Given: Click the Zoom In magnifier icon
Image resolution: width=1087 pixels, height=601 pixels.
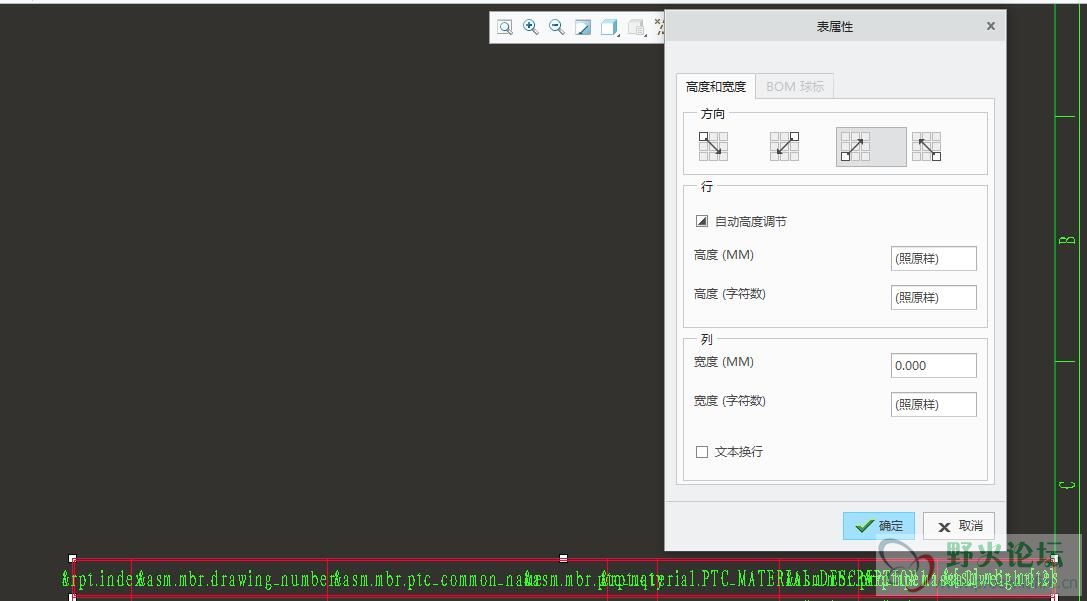Looking at the screenshot, I should pos(531,27).
